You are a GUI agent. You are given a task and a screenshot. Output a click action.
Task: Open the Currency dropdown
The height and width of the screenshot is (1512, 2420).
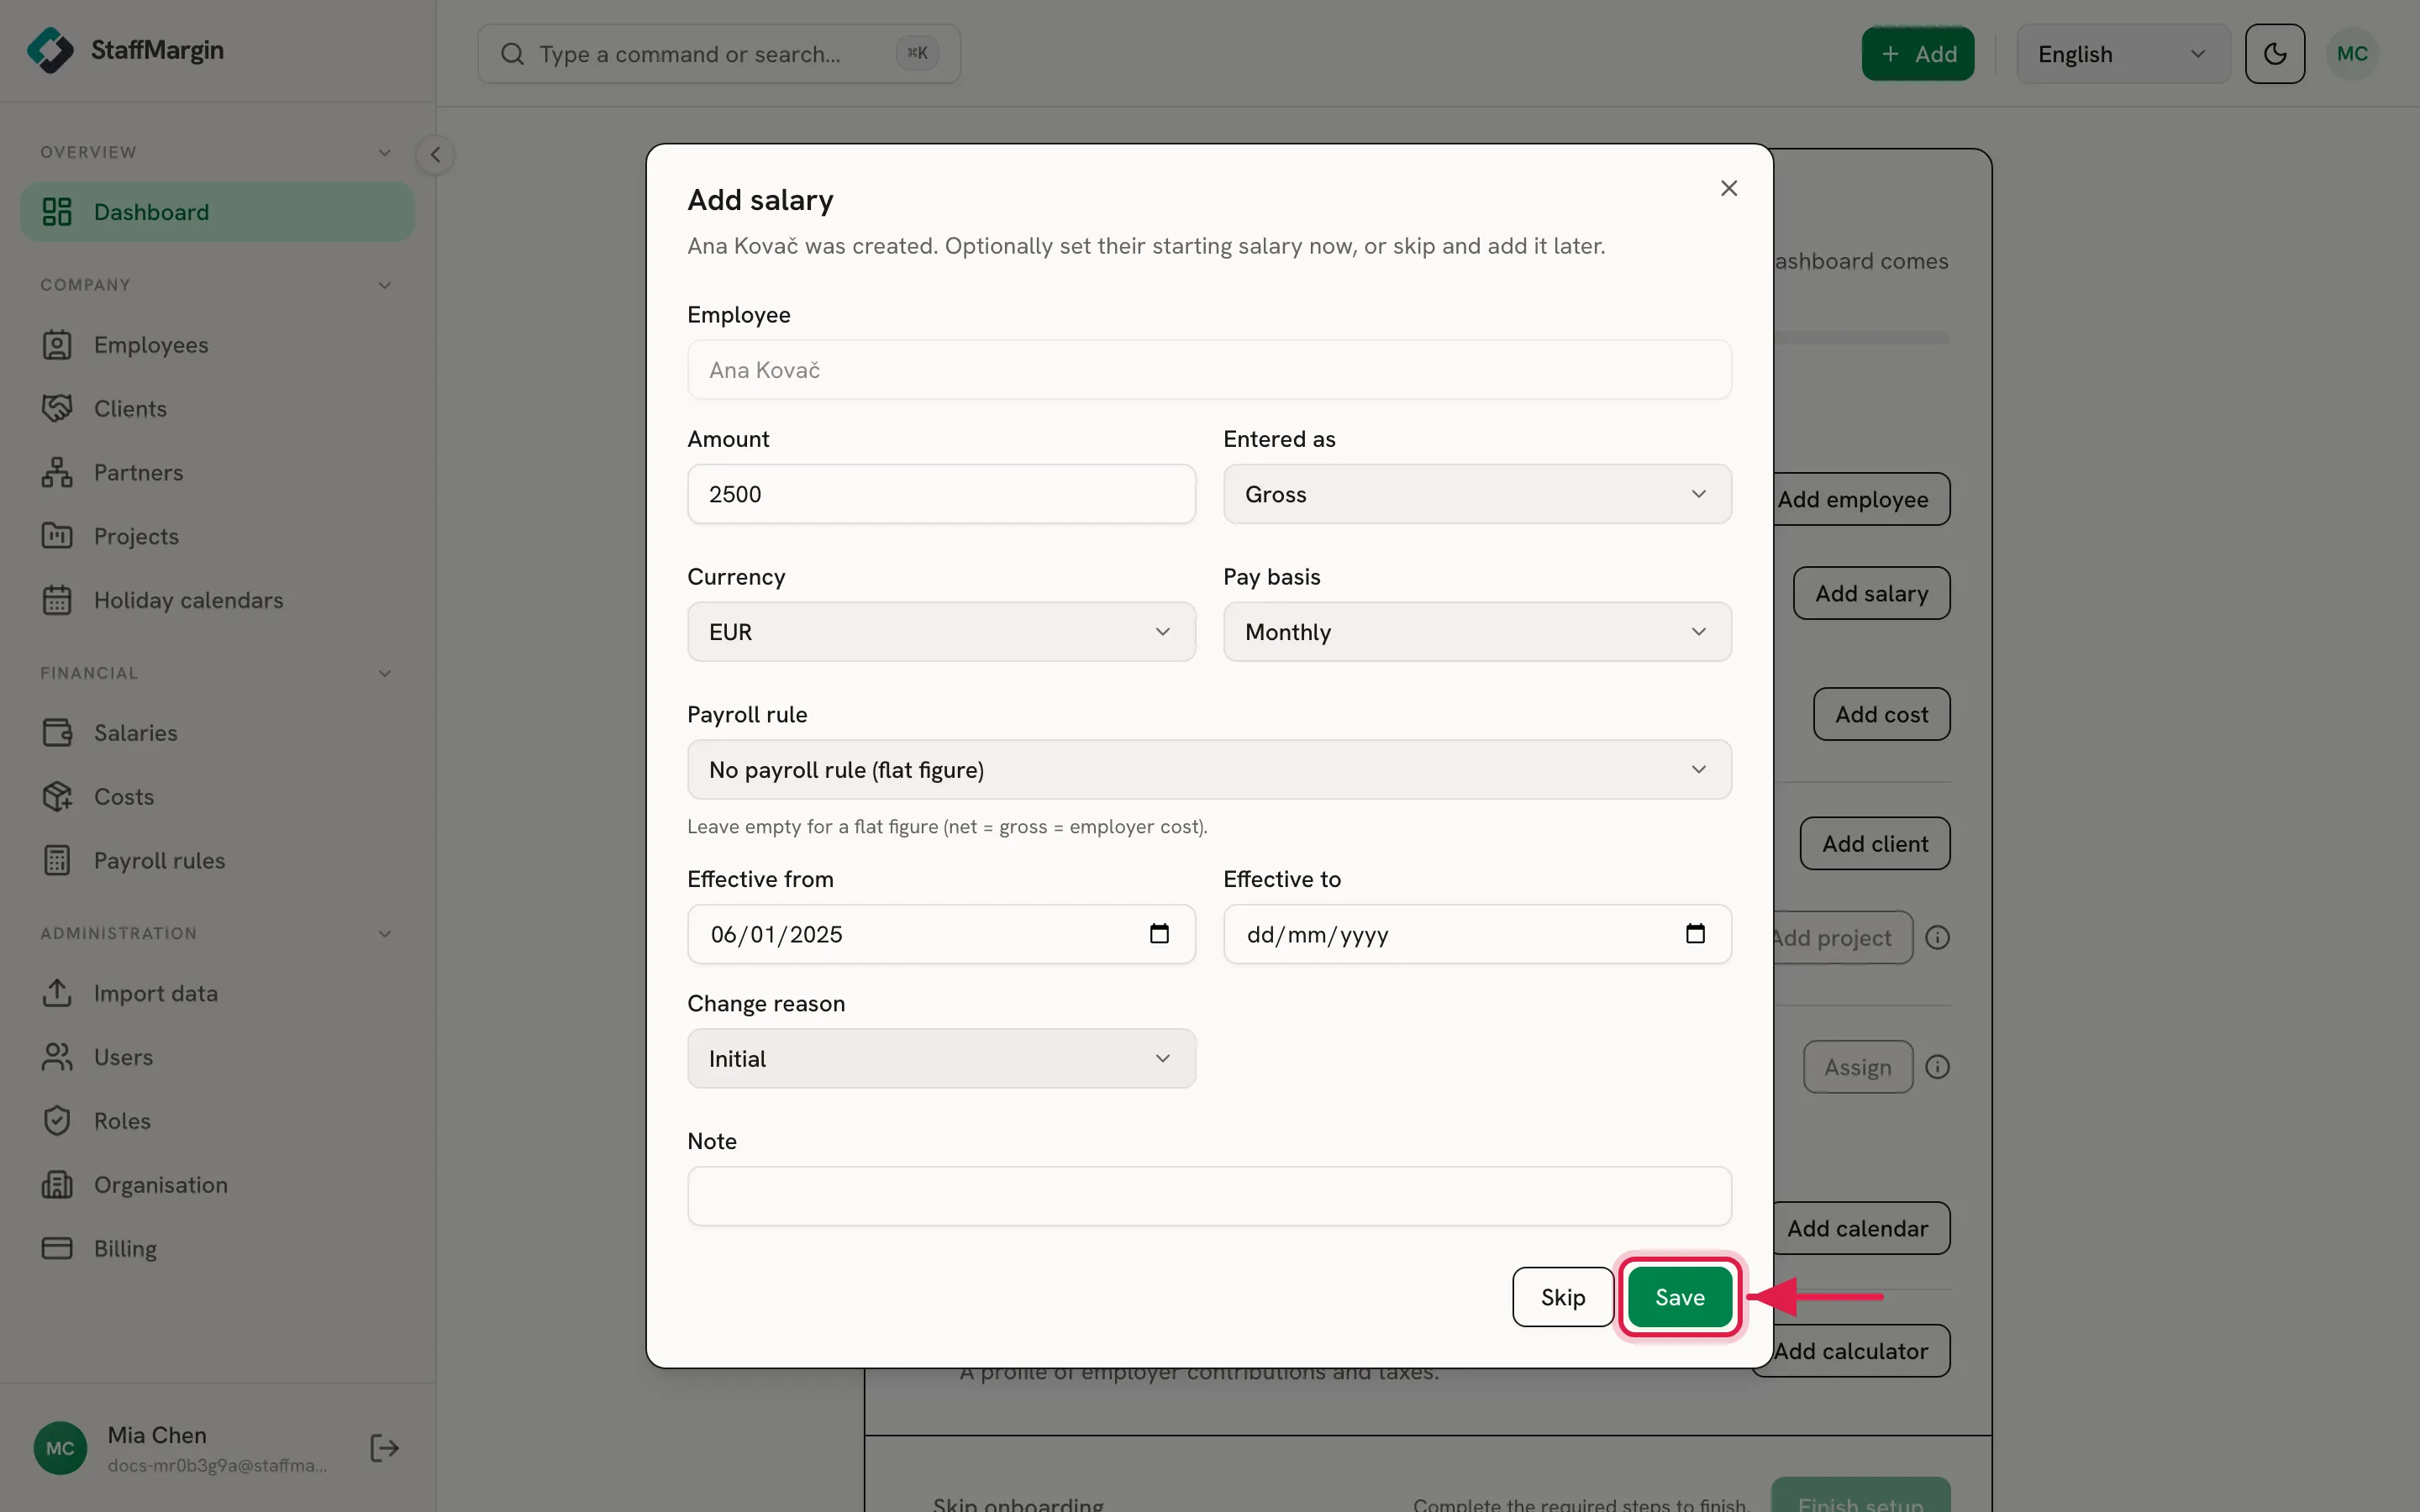pos(941,632)
